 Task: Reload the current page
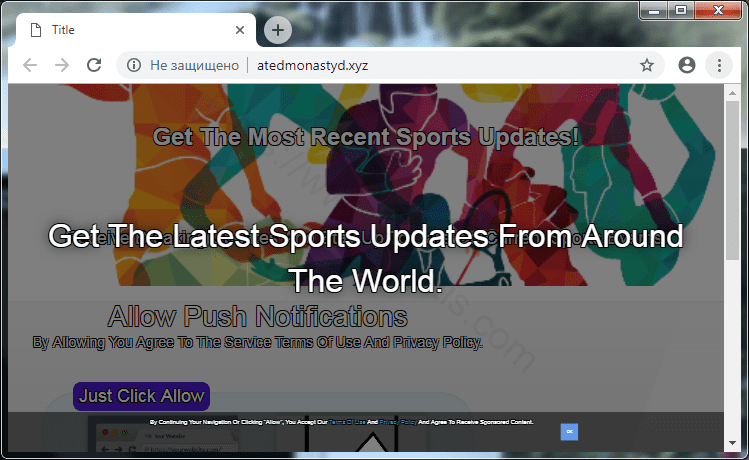point(94,65)
